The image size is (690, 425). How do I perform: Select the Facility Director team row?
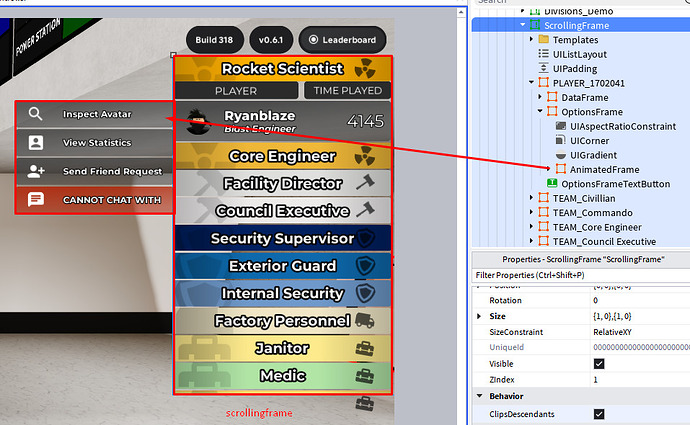283,183
